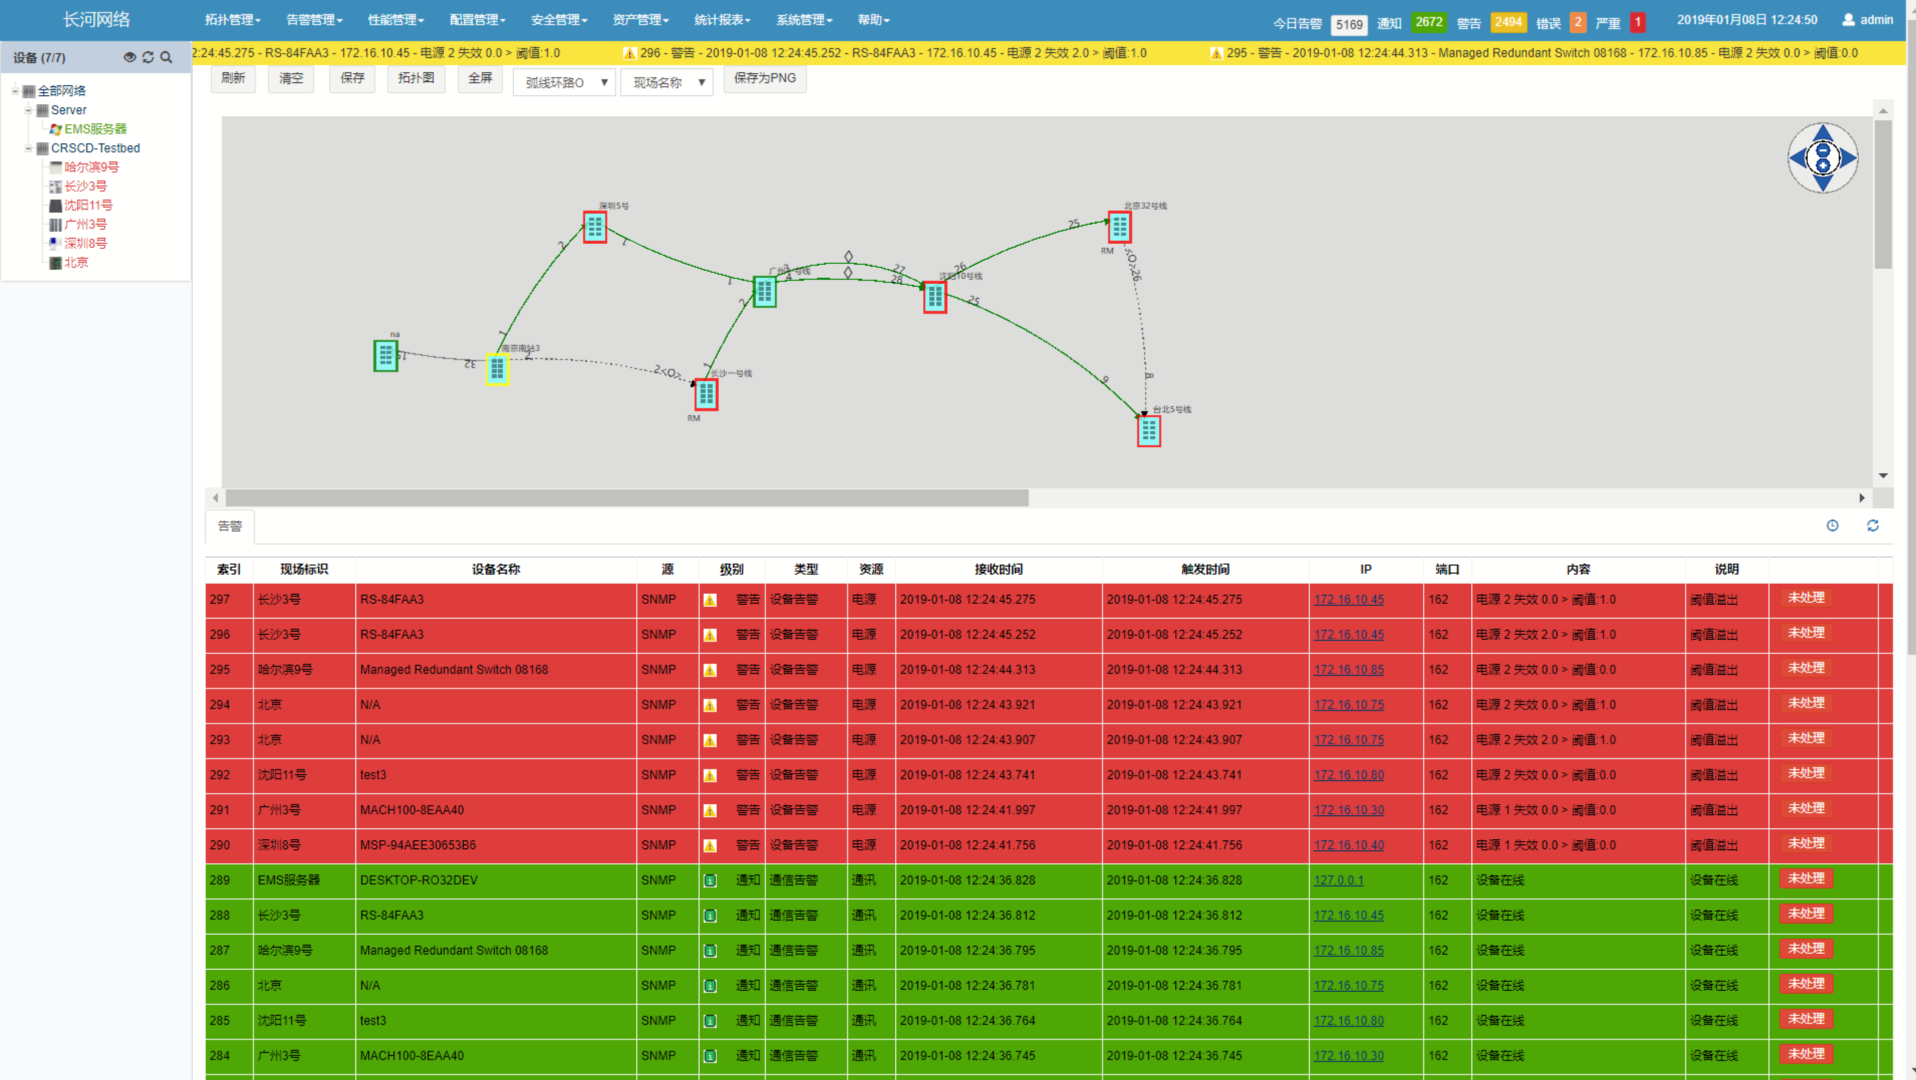Collapse the CRSCD-Testbed tree node
The image size is (1916, 1080).
click(x=29, y=148)
